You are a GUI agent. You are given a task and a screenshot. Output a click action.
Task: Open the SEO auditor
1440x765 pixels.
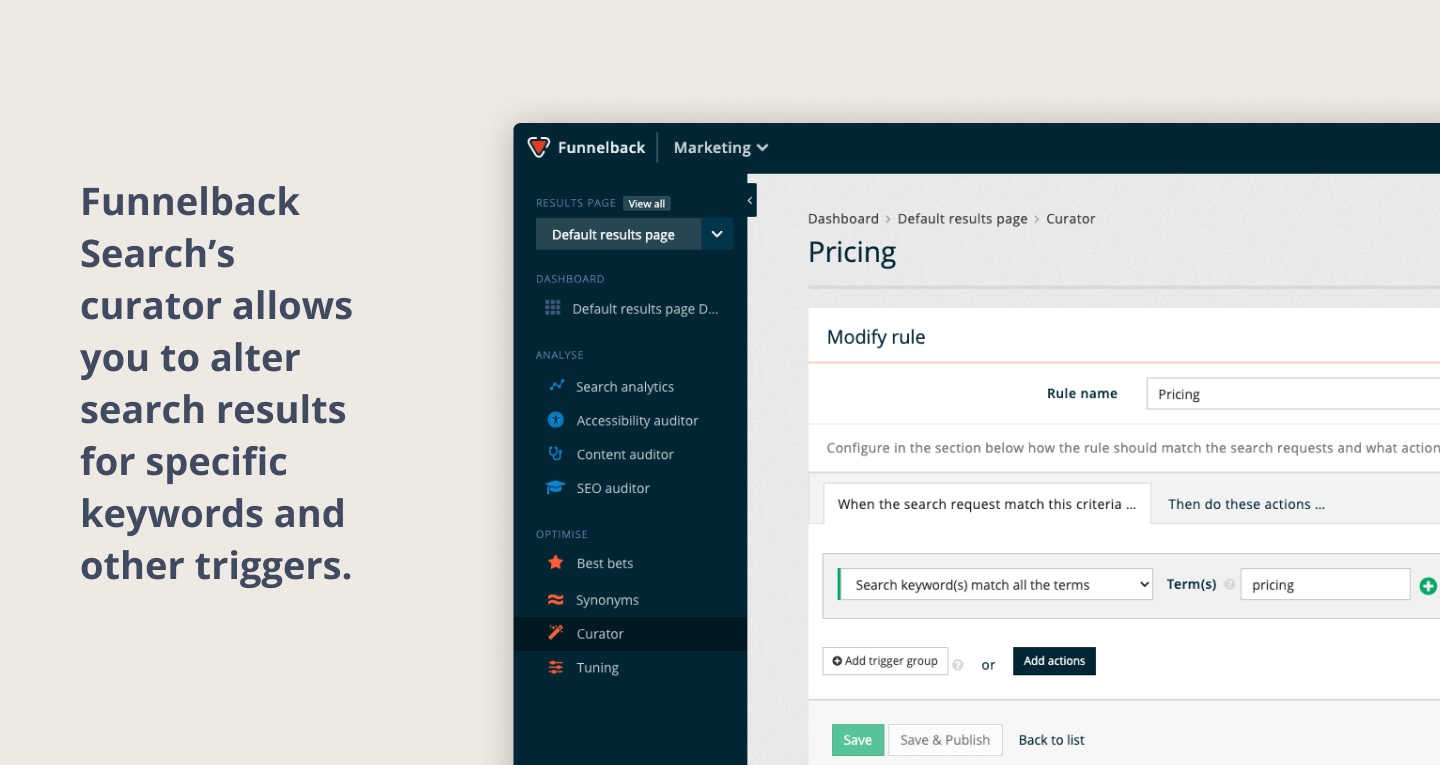(x=598, y=488)
